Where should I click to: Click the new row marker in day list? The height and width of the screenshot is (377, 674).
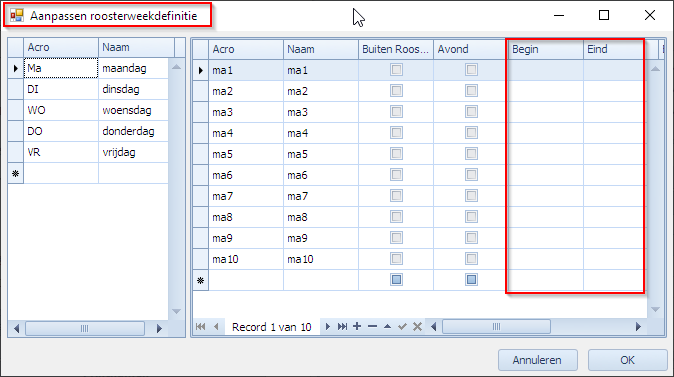coord(16,174)
